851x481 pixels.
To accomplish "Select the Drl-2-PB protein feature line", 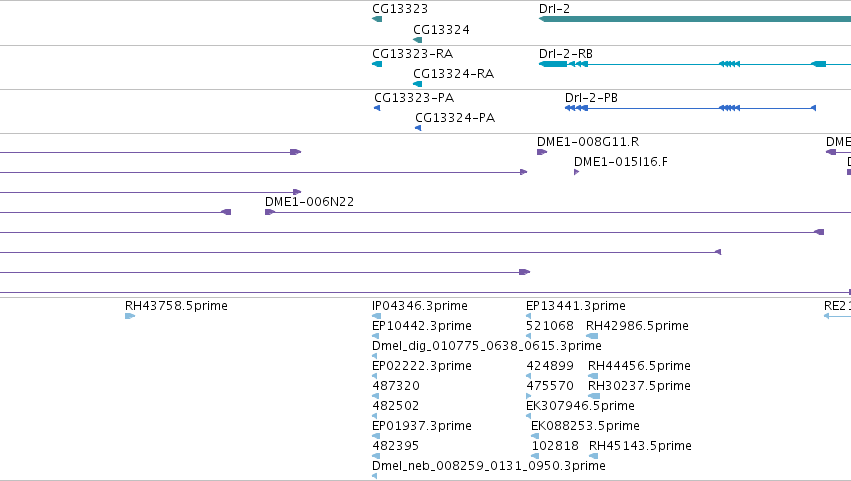I will tap(690, 108).
